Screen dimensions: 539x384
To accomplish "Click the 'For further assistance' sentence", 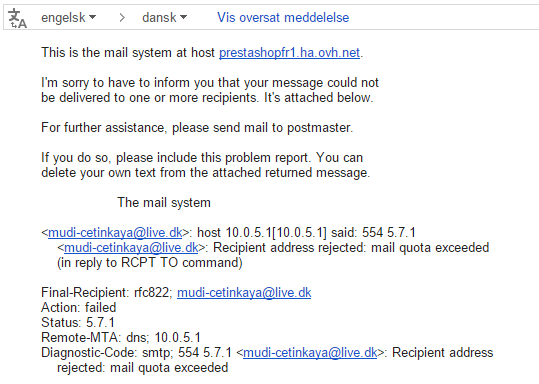I will coord(197,128).
